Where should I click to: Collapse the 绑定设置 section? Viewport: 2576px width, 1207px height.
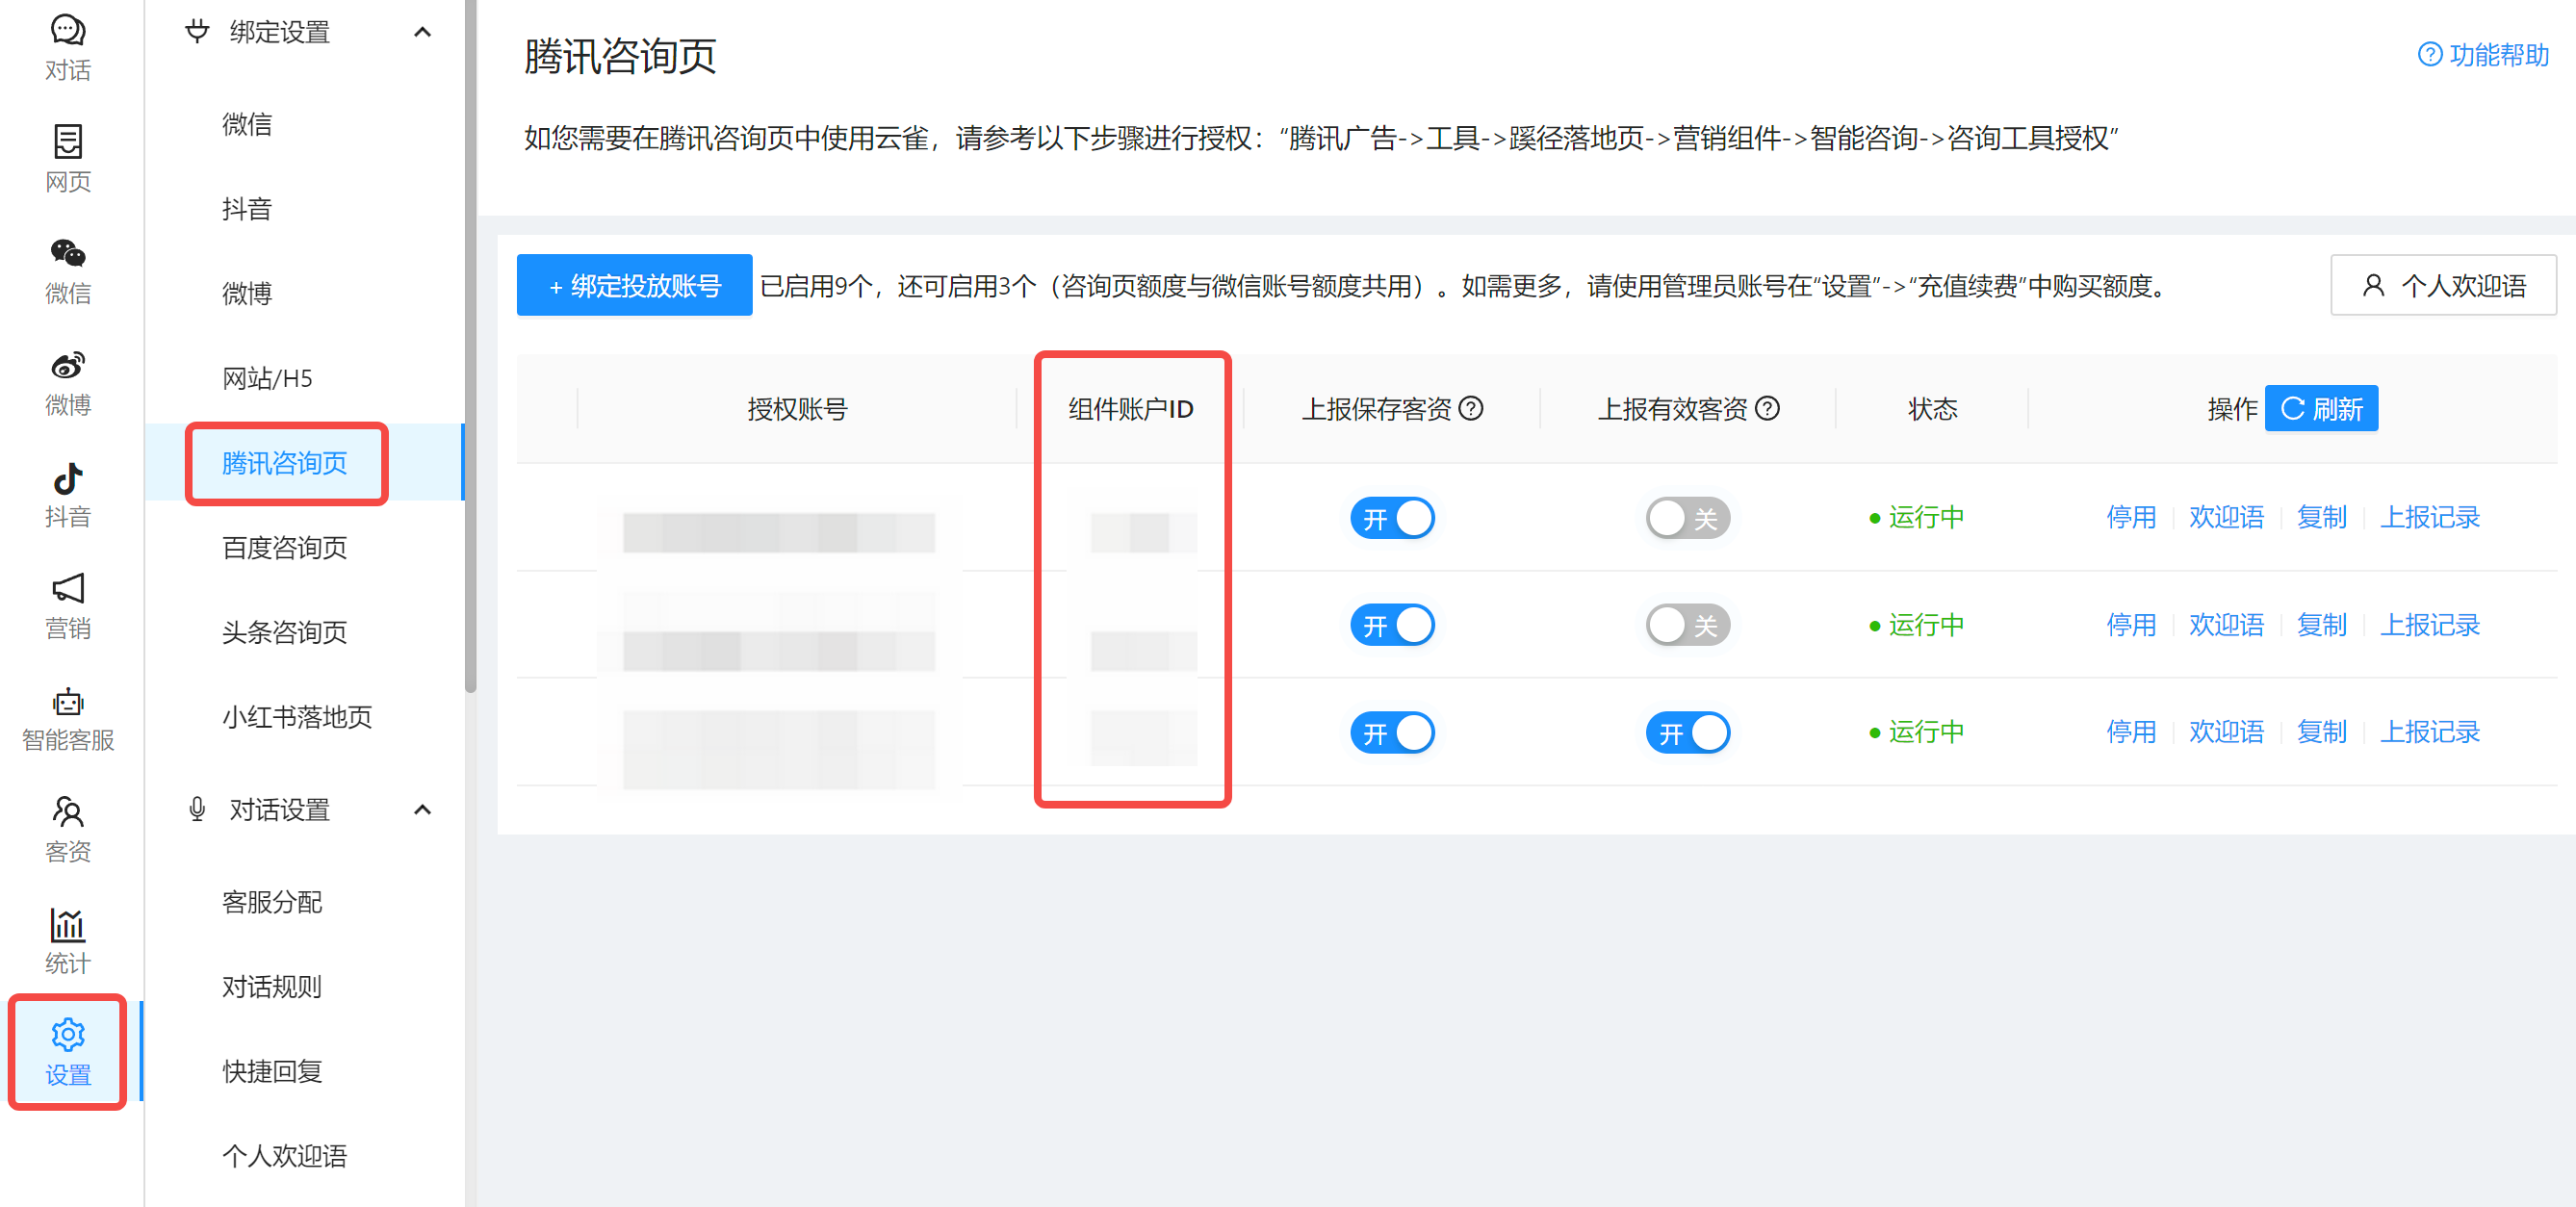pos(421,32)
